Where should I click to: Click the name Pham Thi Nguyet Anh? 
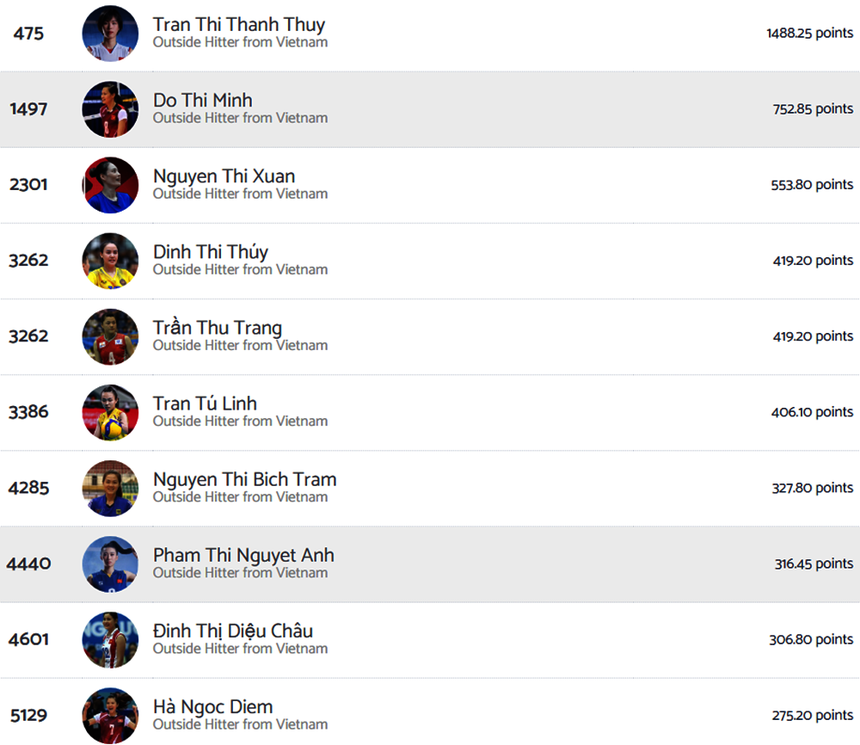click(243, 555)
